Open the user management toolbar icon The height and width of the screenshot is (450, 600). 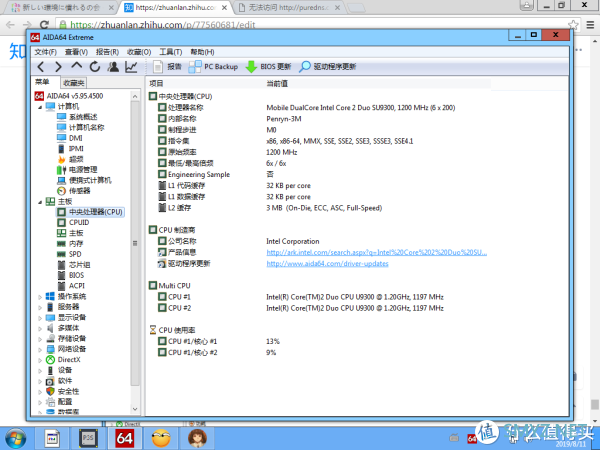point(113,67)
